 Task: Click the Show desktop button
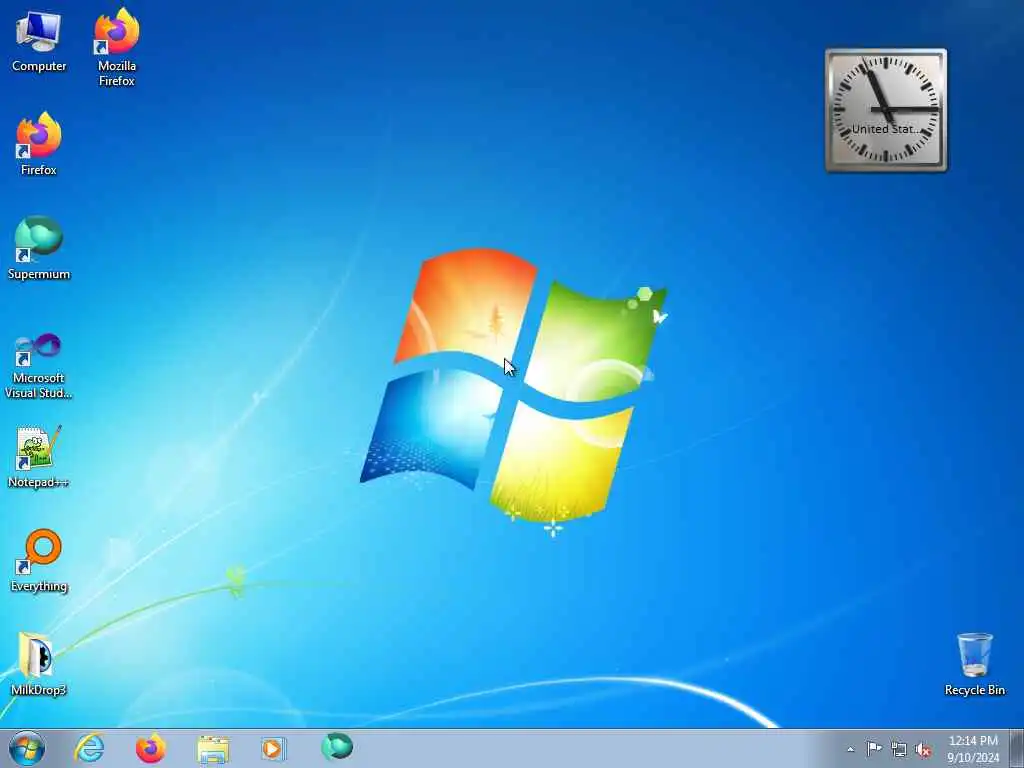(x=1016, y=748)
